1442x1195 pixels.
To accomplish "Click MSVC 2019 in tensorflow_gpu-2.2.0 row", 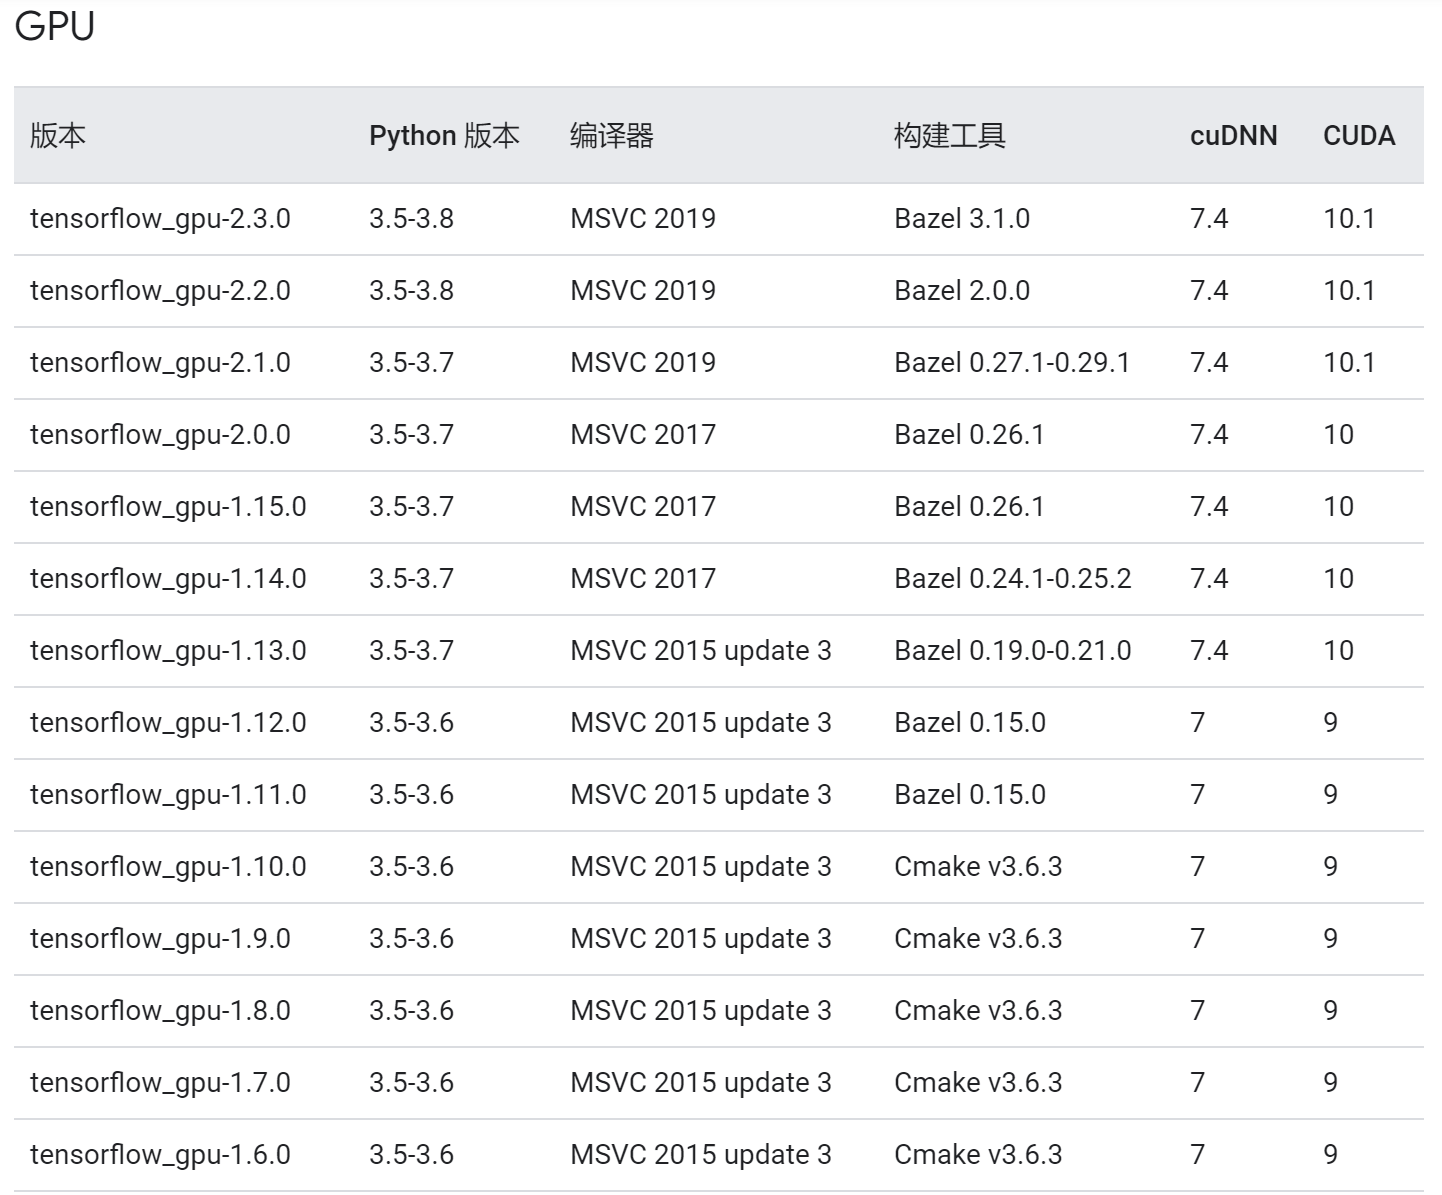I will pos(643,291).
